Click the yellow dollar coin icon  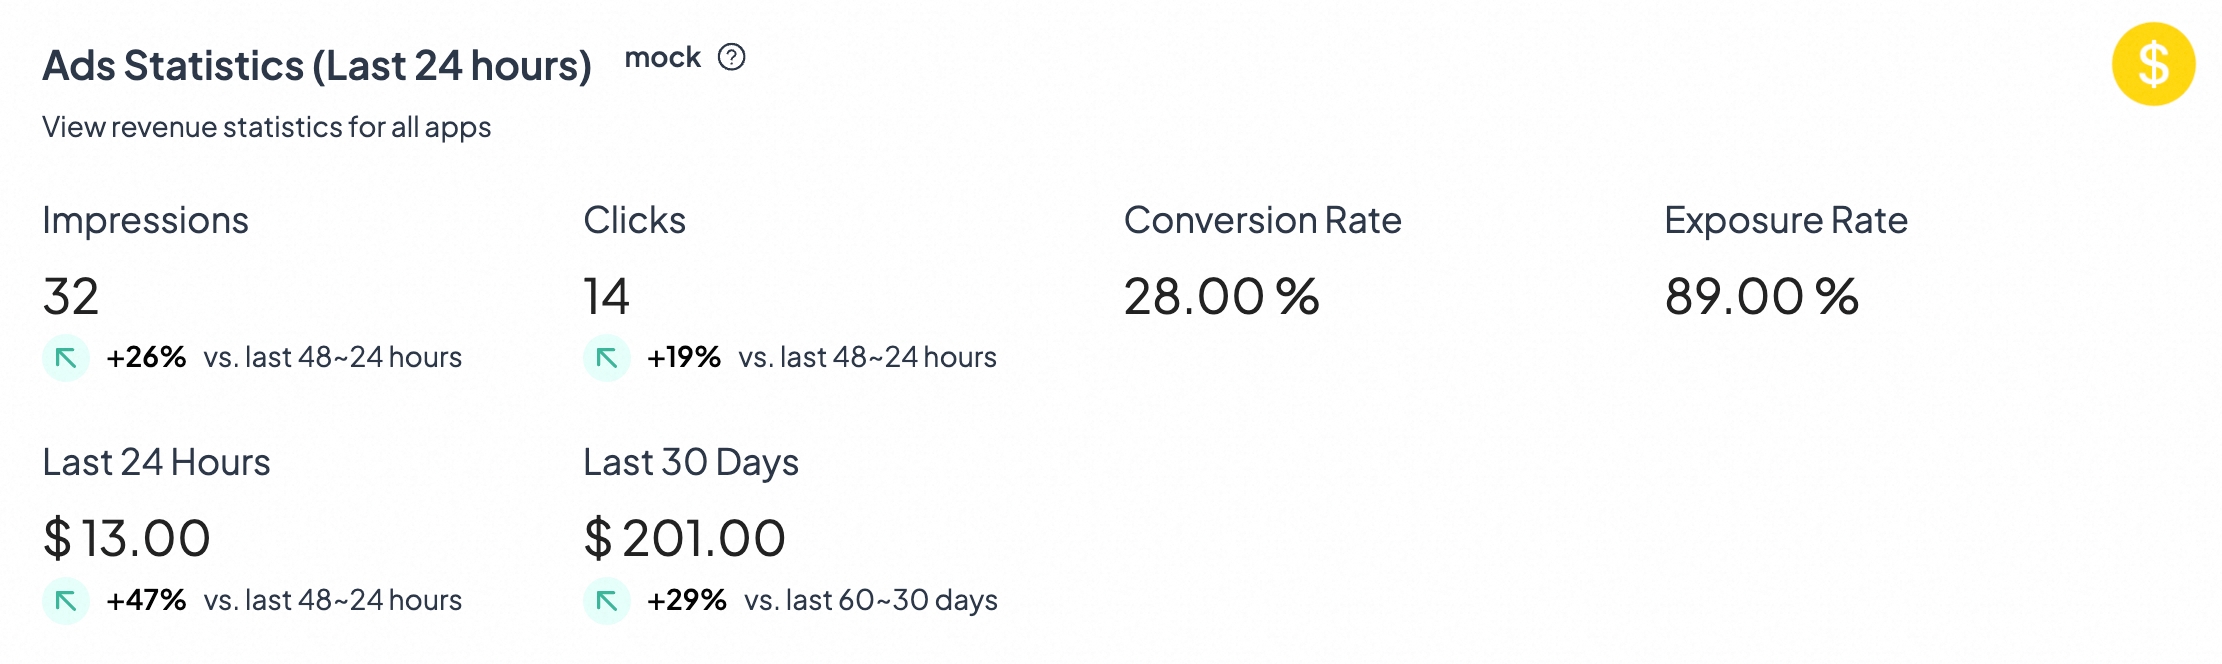pos(2153,64)
